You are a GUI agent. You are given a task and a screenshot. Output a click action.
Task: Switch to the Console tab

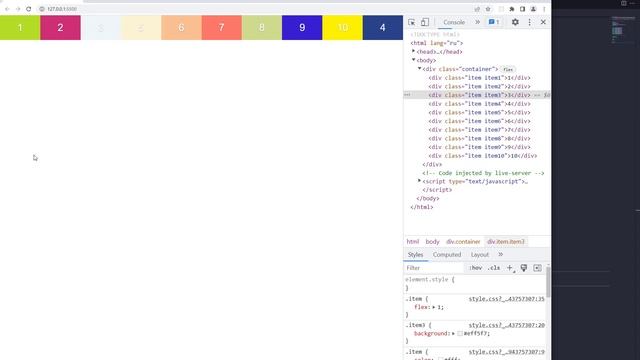[454, 22]
